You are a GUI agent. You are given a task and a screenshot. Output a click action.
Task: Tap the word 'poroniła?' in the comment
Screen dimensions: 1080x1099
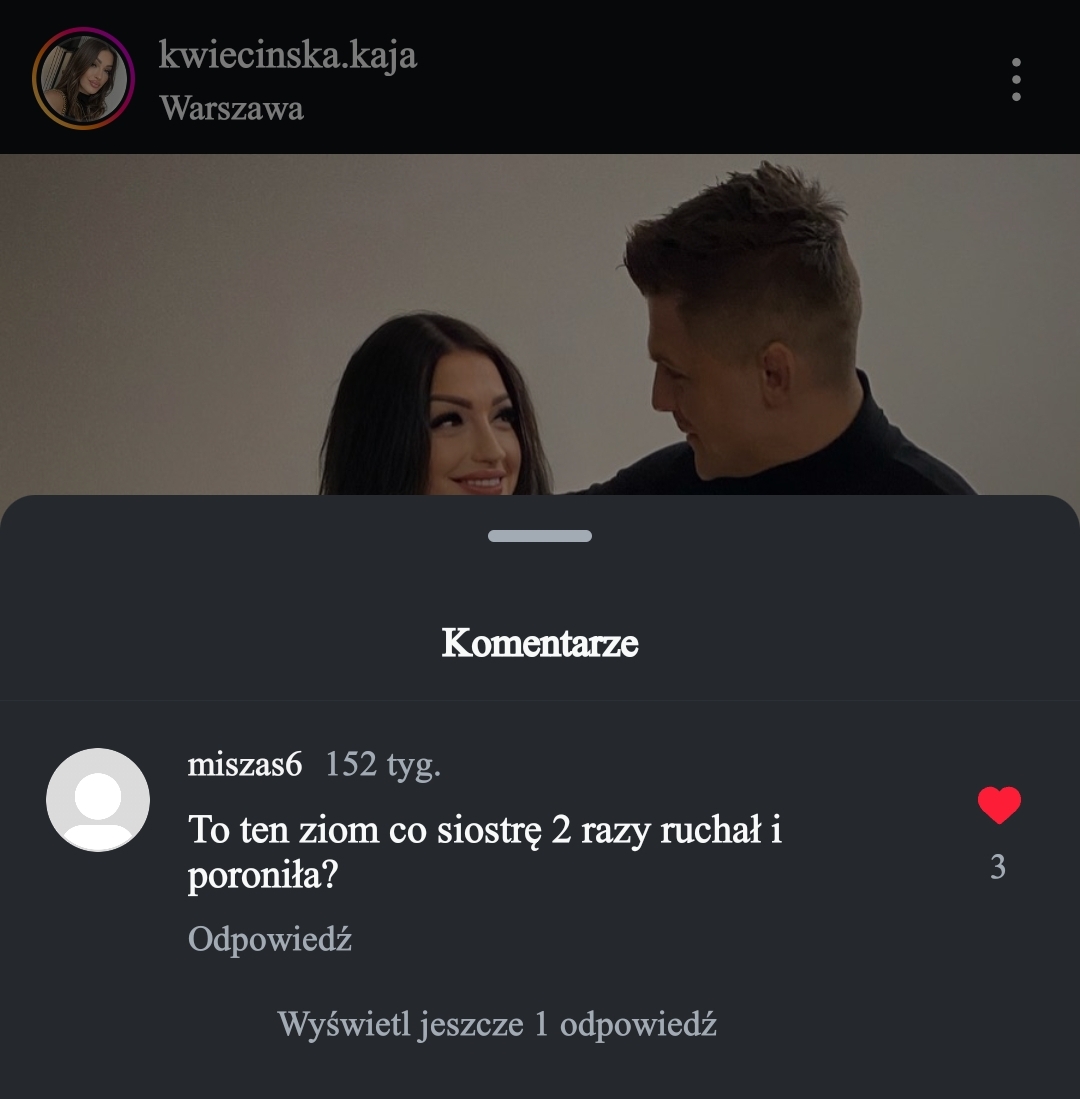(x=263, y=877)
